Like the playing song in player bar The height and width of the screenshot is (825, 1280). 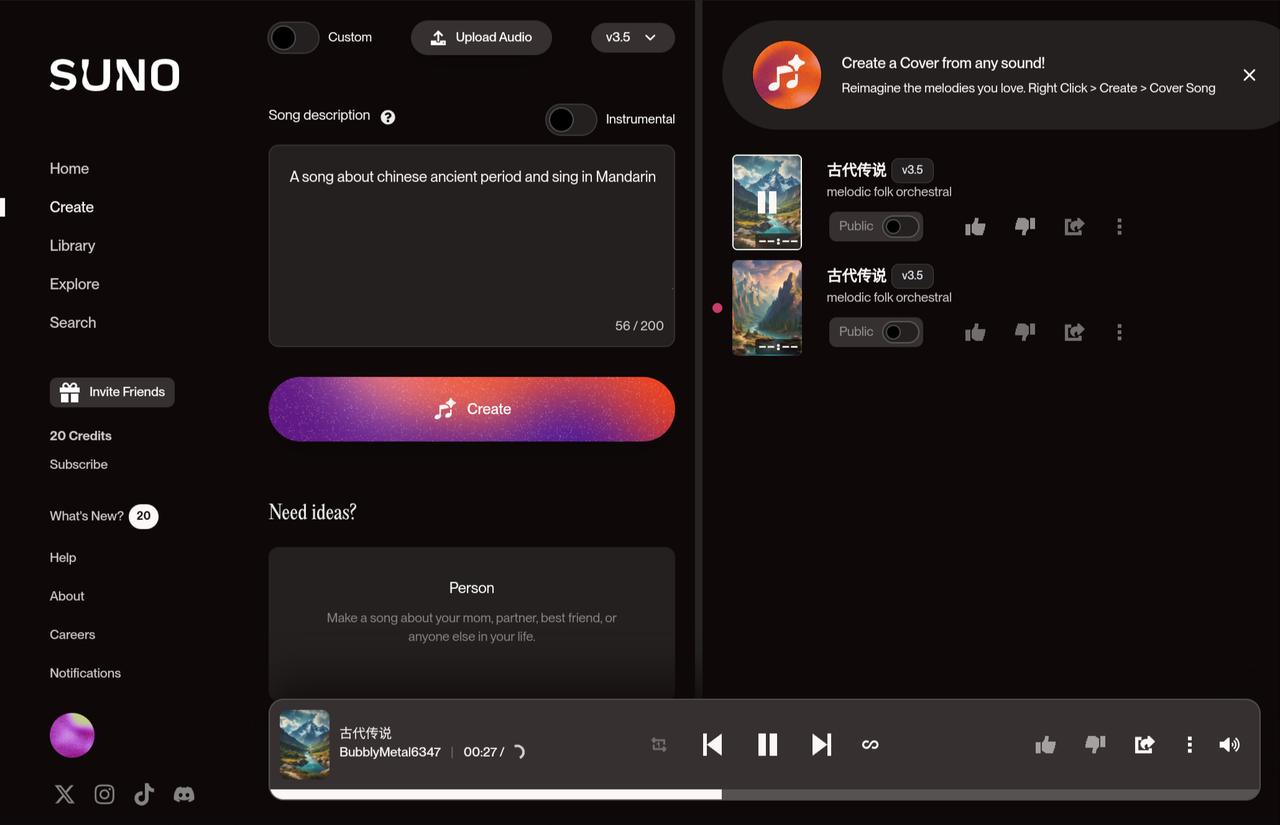pyautogui.click(x=1045, y=744)
